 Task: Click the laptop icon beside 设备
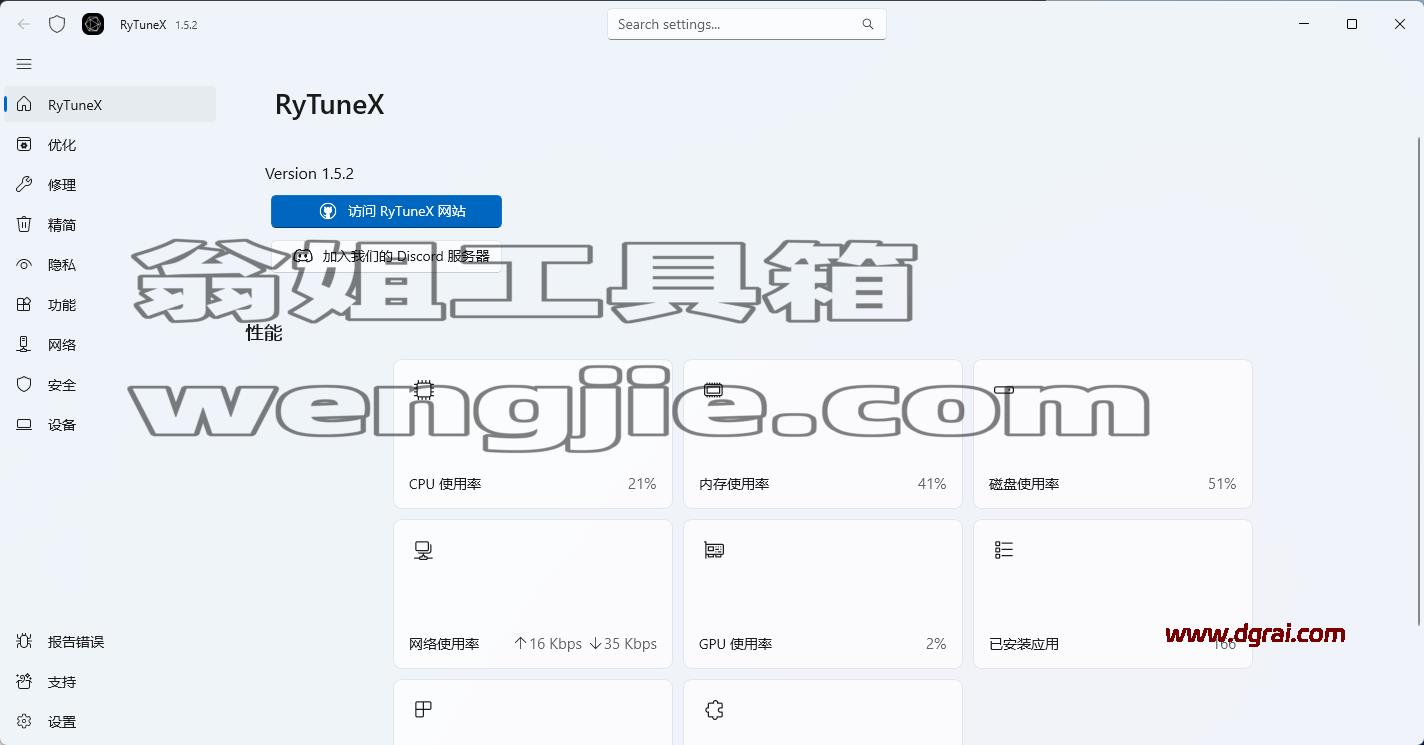(24, 424)
